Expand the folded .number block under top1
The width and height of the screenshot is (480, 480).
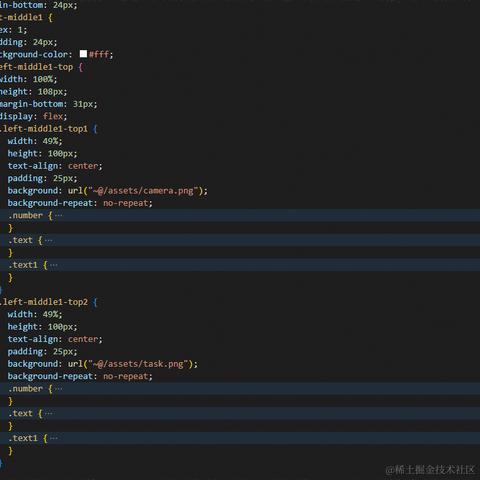tap(58, 216)
